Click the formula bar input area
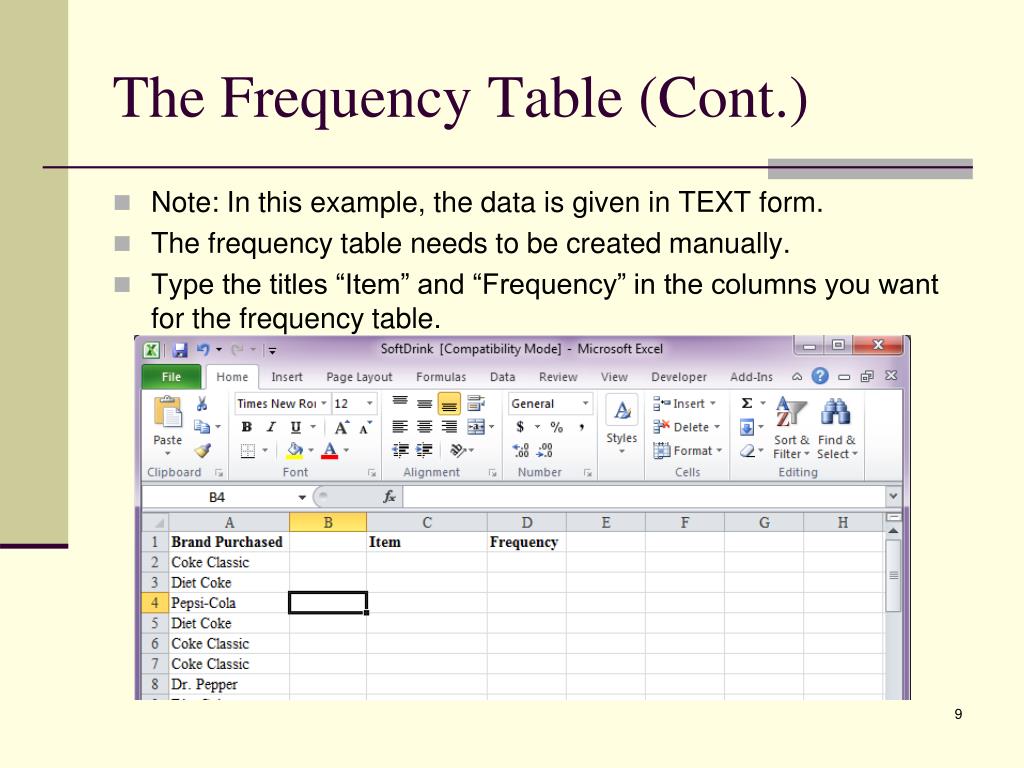The image size is (1024, 768). (645, 497)
